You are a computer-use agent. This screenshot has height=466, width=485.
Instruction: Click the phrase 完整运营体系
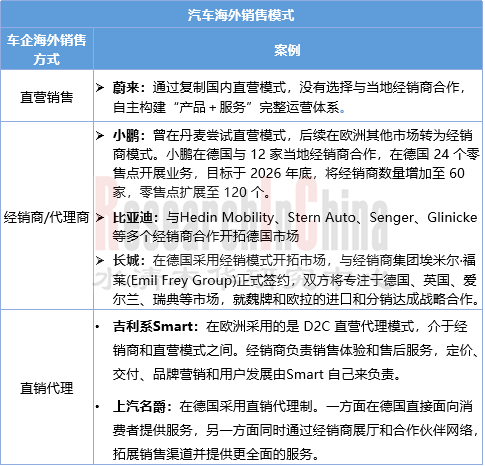click(x=300, y=107)
